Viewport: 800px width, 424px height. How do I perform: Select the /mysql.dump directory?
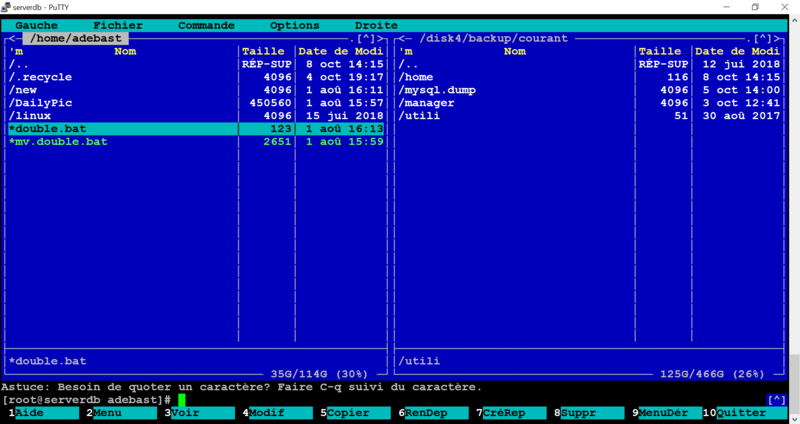[x=590, y=90]
